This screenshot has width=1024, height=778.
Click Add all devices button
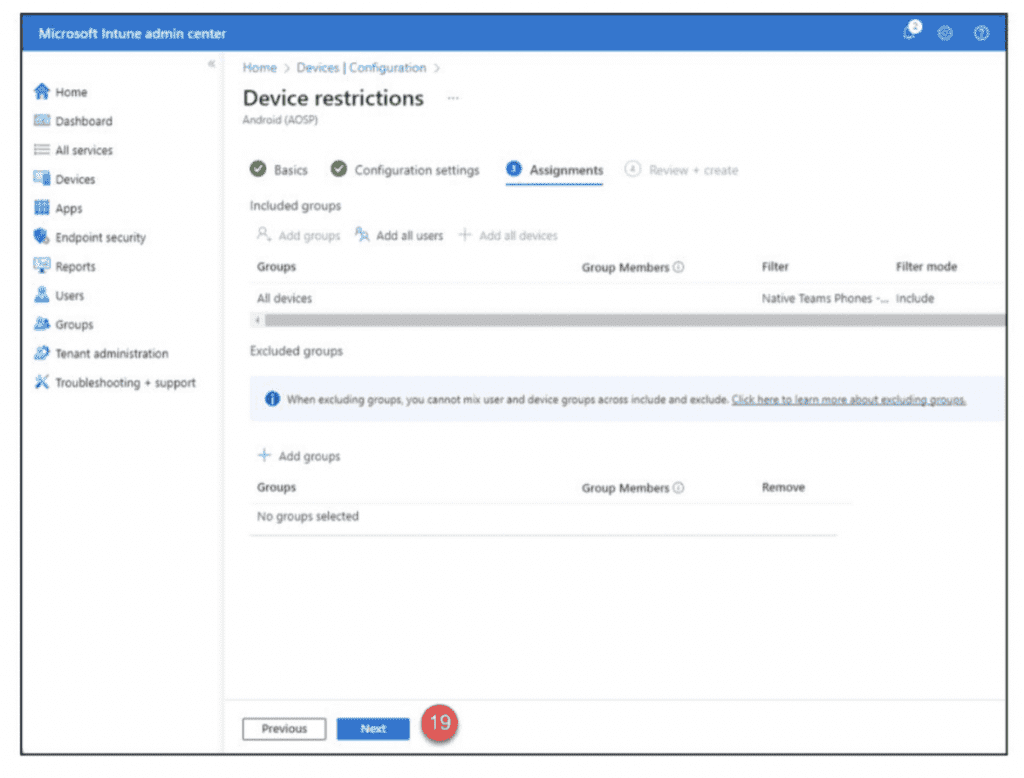coord(508,235)
